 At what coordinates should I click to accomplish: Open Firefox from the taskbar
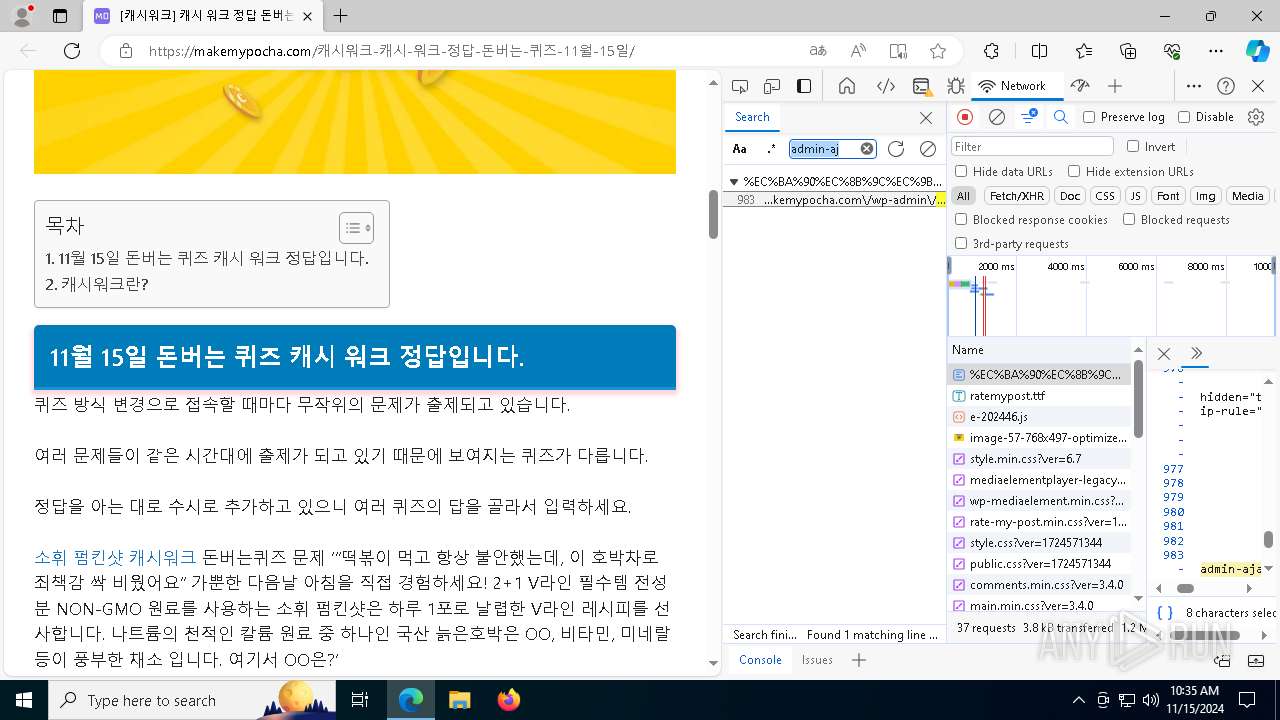[x=509, y=700]
